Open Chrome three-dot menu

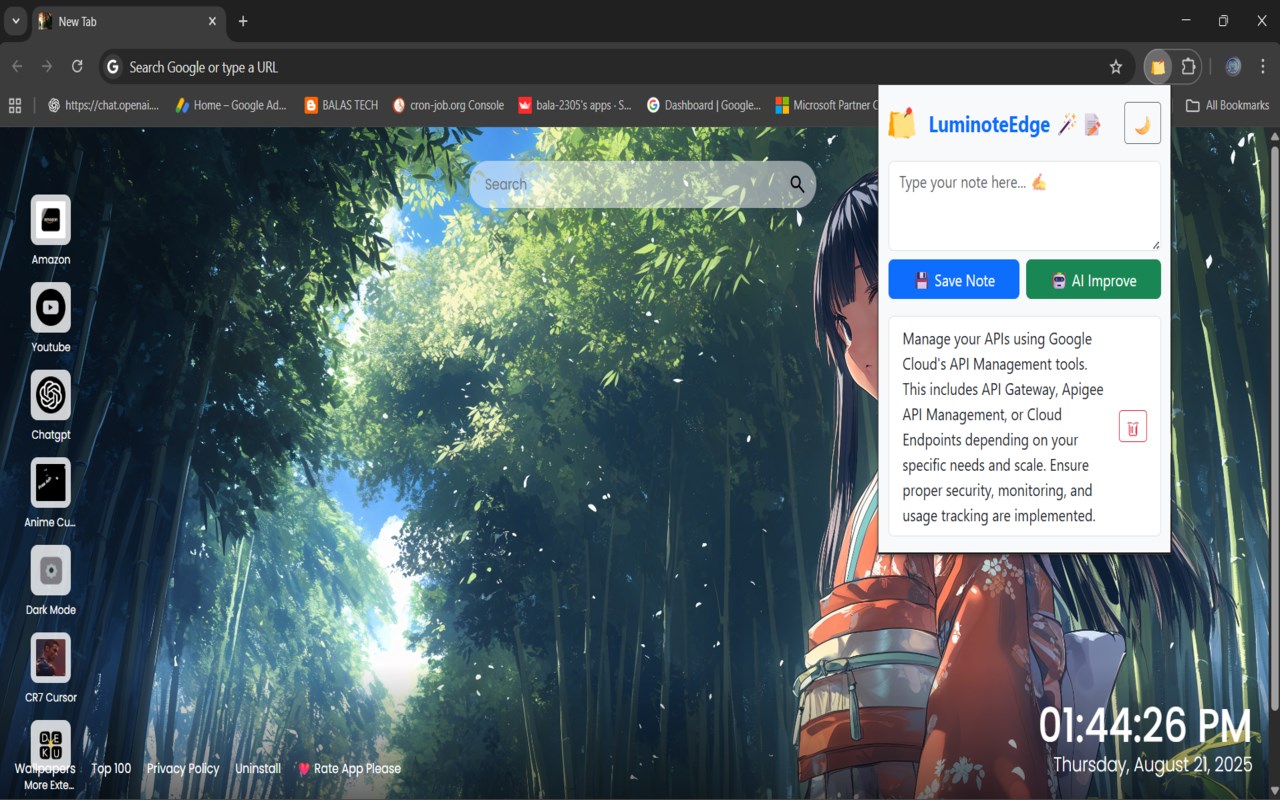pos(1262,67)
